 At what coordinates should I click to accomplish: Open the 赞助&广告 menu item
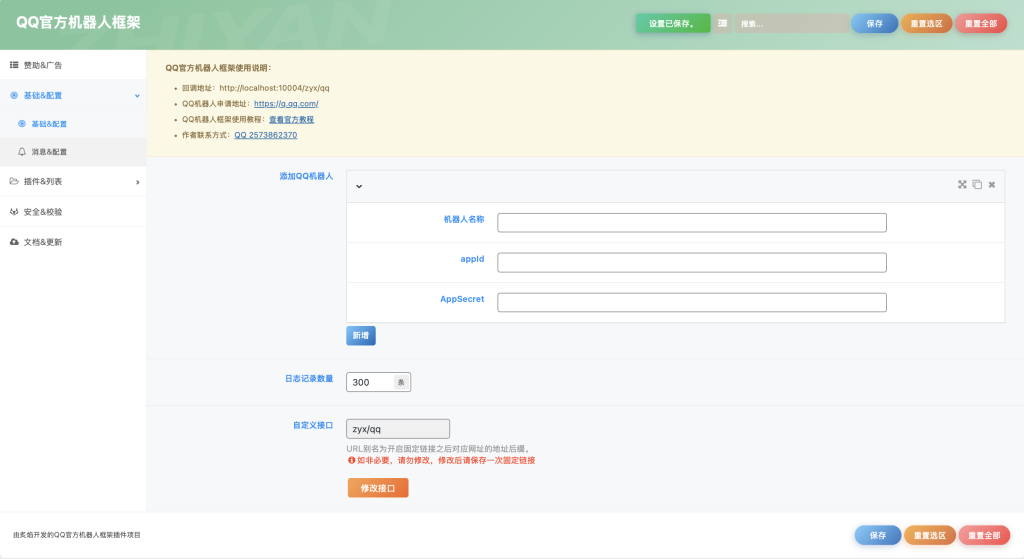pyautogui.click(x=73, y=65)
